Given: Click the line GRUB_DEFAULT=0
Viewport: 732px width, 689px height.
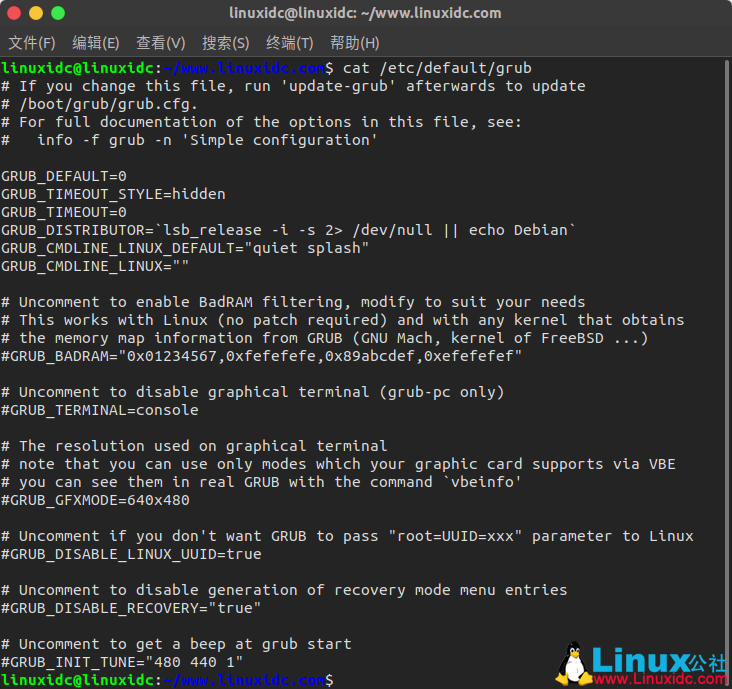Looking at the screenshot, I should 64,176.
